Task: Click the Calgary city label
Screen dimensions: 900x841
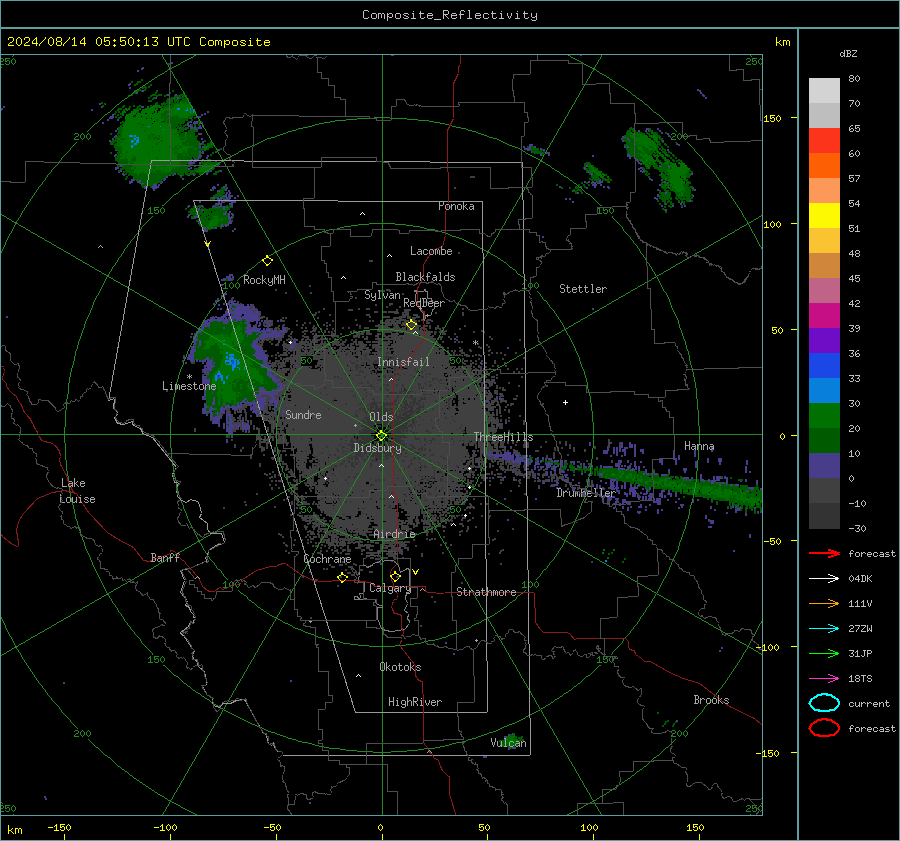Action: (x=390, y=588)
